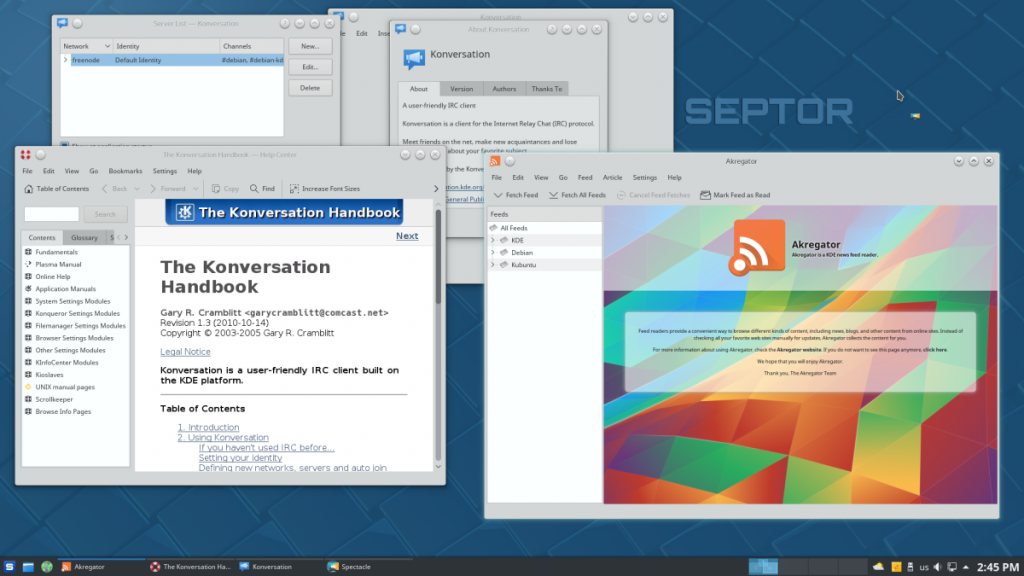The image size is (1024, 576).
Task: Open the Bookmarks menu in Help Center
Action: pos(125,171)
